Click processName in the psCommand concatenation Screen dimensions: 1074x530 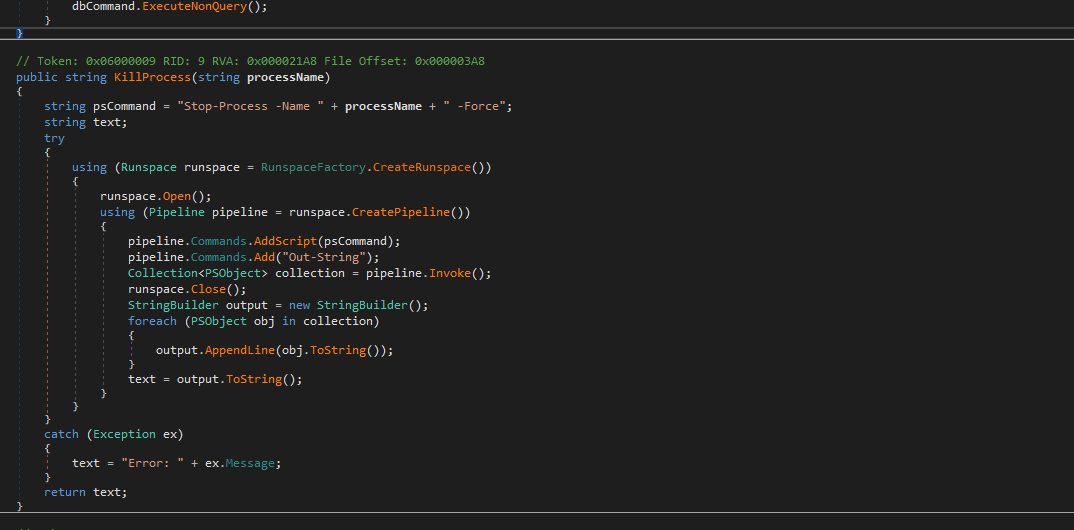[384, 106]
